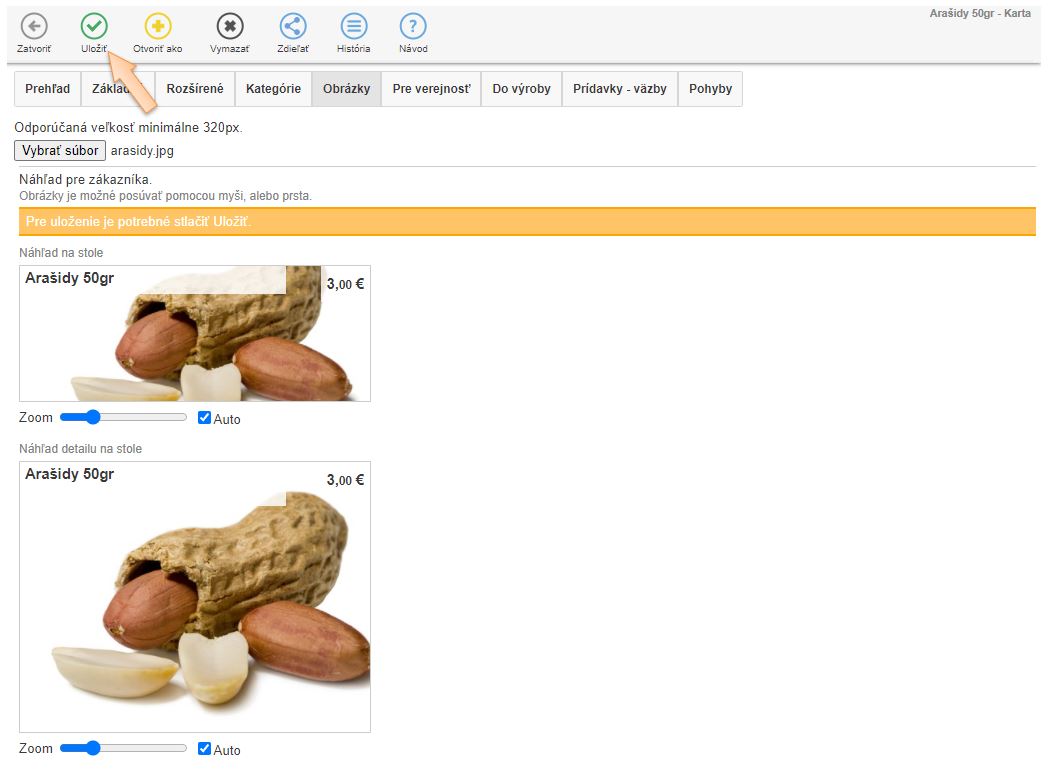Screen dimensions: 1053x776
Task: Click the Otvoriť ako plus icon
Action: point(158,27)
